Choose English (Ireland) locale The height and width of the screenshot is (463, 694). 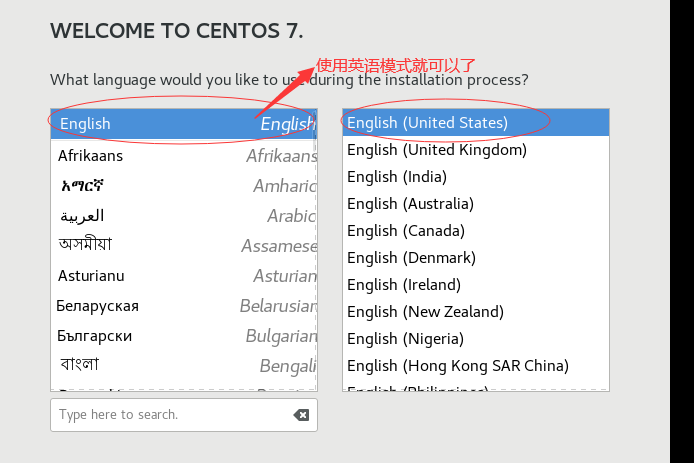coord(476,285)
